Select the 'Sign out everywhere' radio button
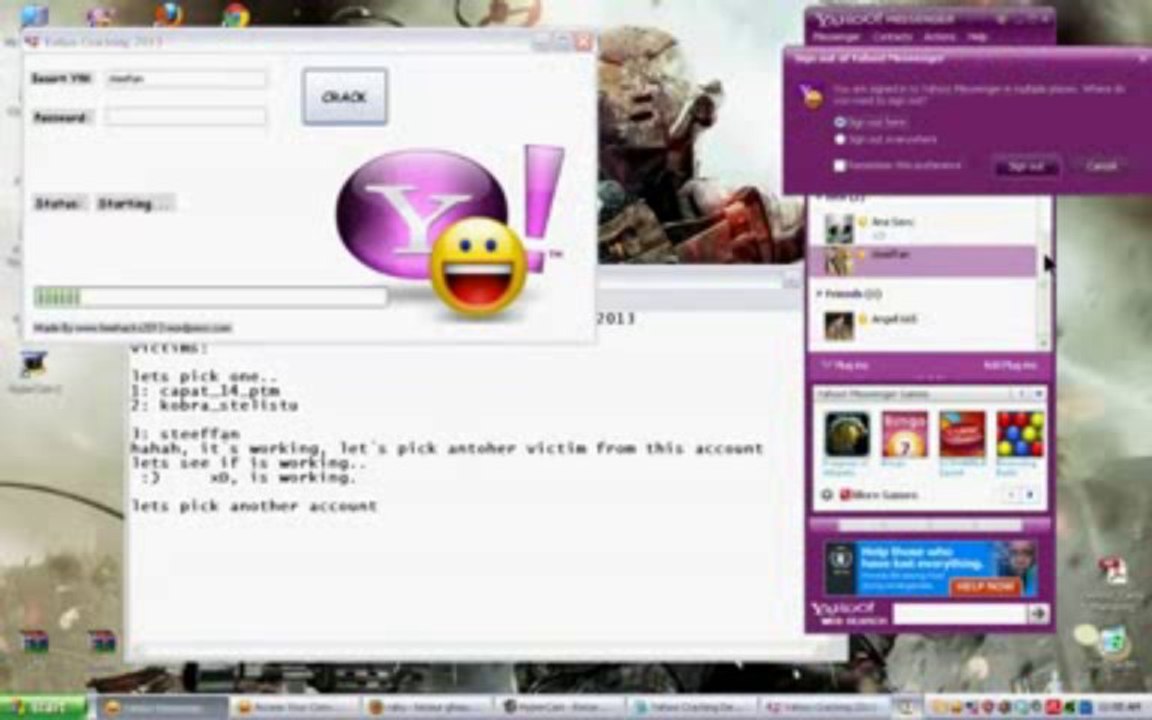1152x720 pixels. click(840, 139)
